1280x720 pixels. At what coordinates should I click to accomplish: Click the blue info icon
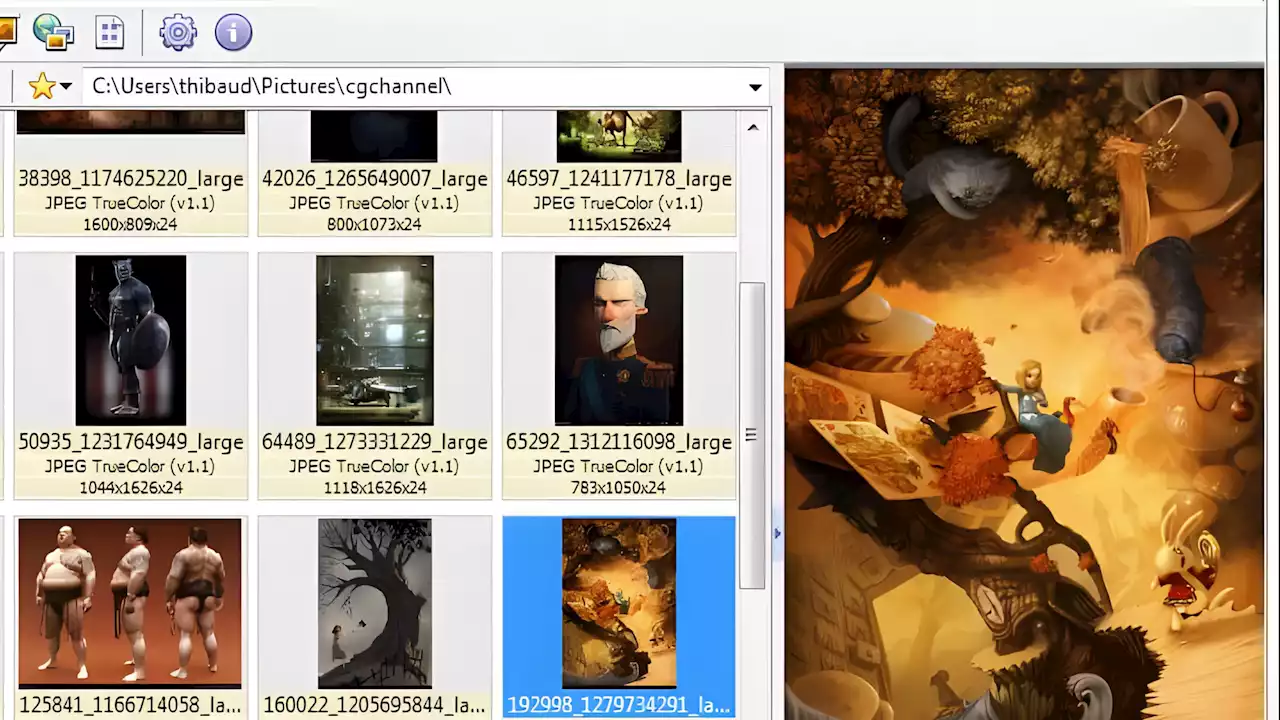pyautogui.click(x=233, y=32)
